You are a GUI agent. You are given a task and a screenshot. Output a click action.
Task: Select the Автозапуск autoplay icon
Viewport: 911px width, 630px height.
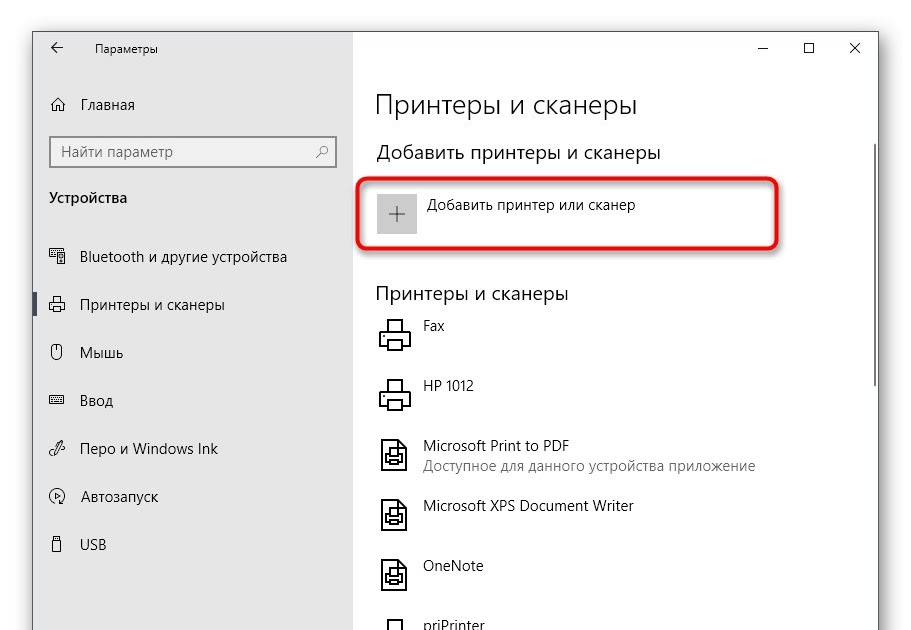[x=57, y=496]
